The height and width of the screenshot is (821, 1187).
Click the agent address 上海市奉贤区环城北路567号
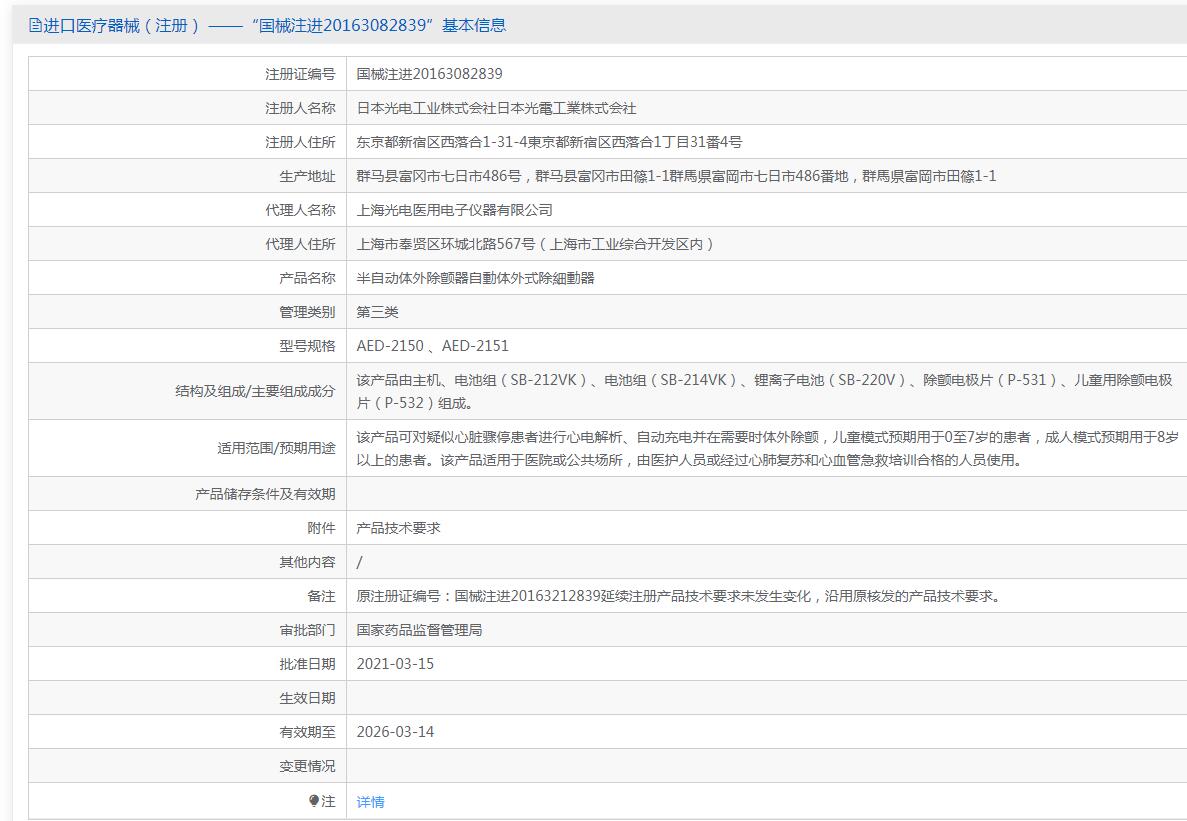pyautogui.click(x=535, y=244)
